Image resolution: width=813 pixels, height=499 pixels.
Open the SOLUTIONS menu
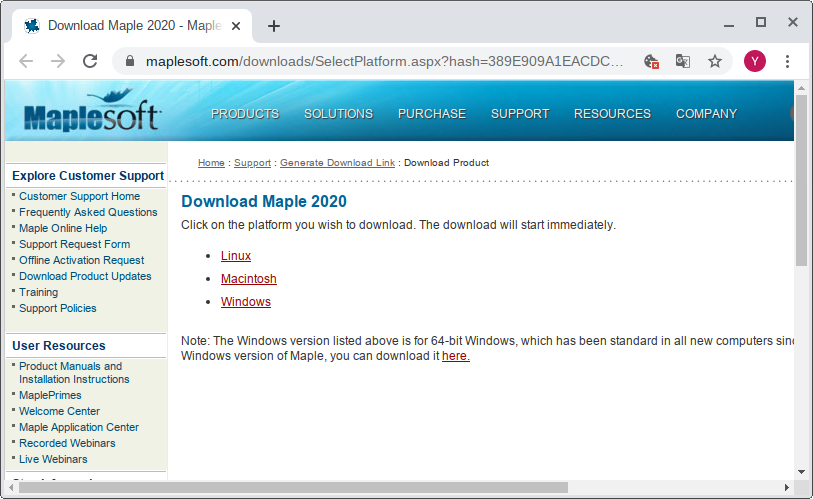coord(339,114)
